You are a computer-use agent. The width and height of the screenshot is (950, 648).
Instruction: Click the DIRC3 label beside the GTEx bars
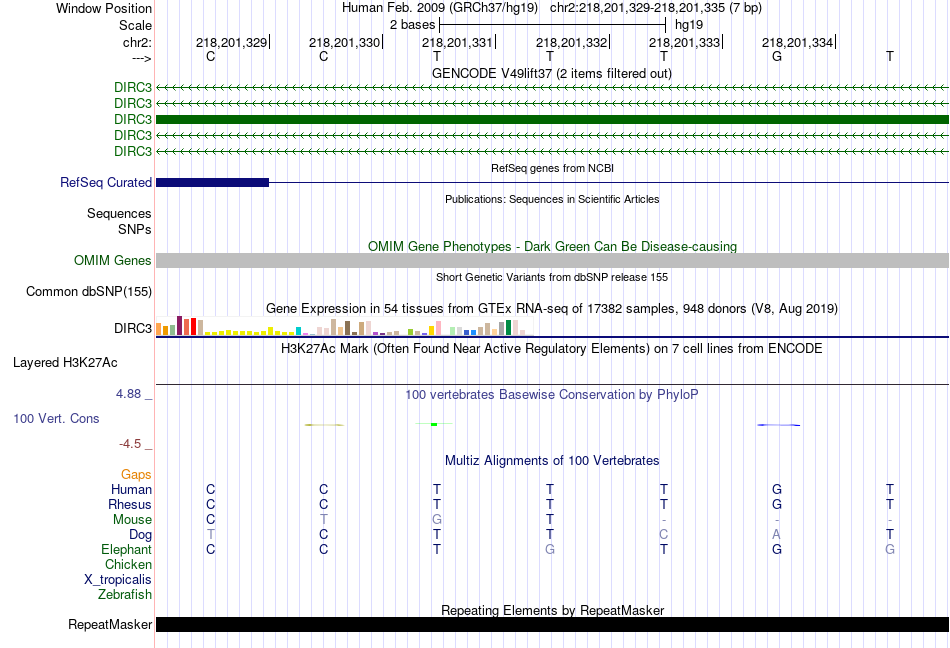coord(133,328)
